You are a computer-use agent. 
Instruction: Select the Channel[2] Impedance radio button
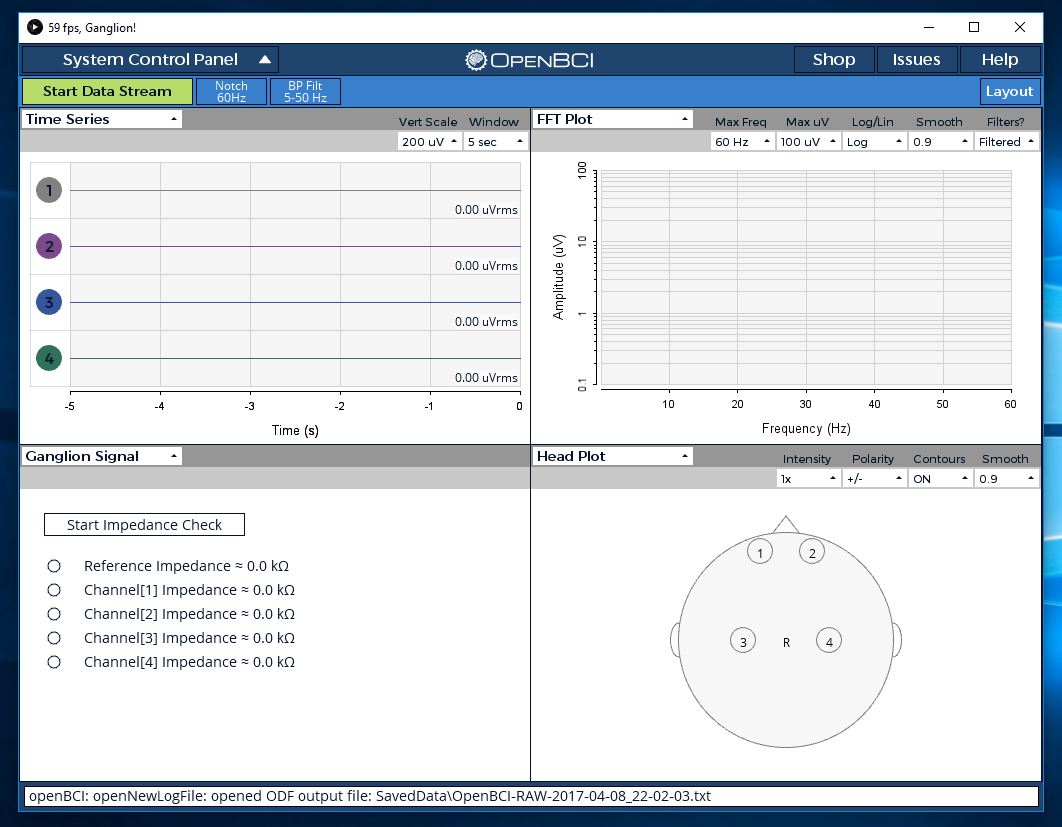tap(55, 613)
